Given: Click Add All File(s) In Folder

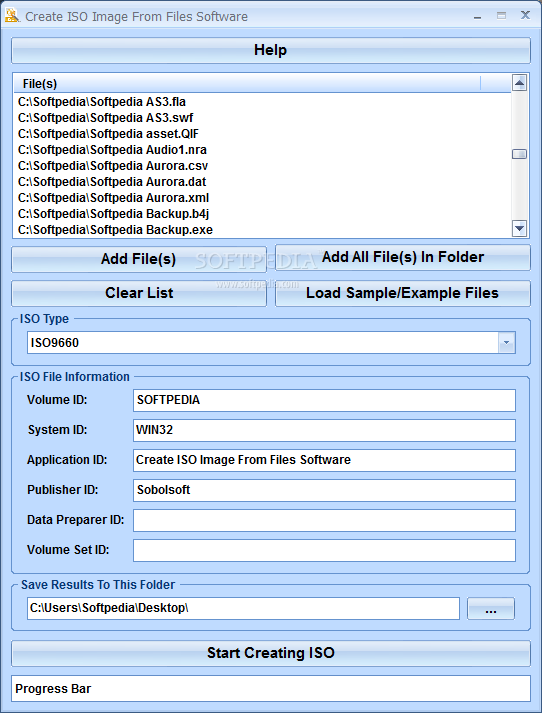Looking at the screenshot, I should (403, 257).
